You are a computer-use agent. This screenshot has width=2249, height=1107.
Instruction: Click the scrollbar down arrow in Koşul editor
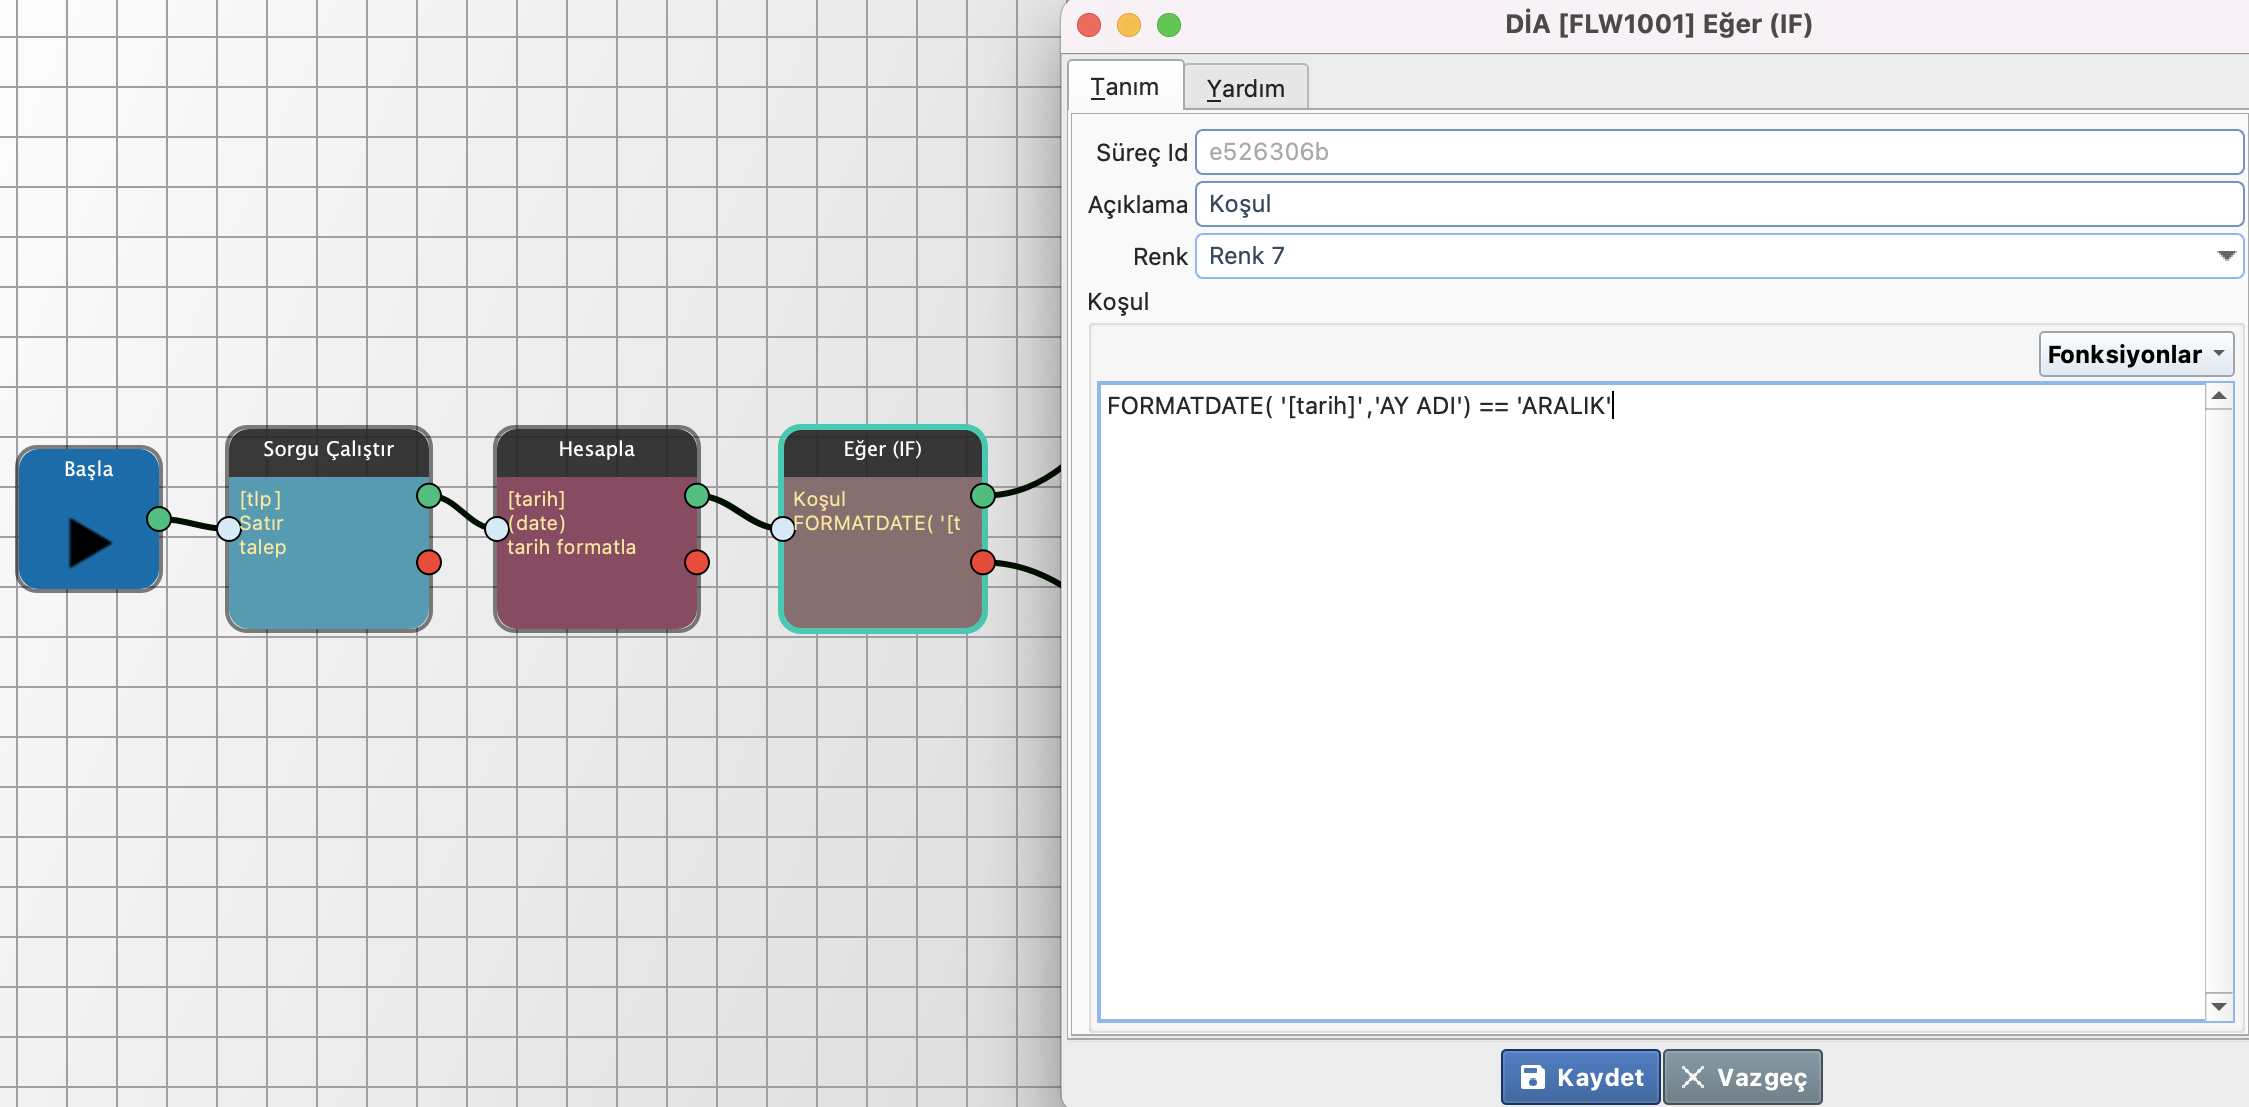[2219, 1007]
